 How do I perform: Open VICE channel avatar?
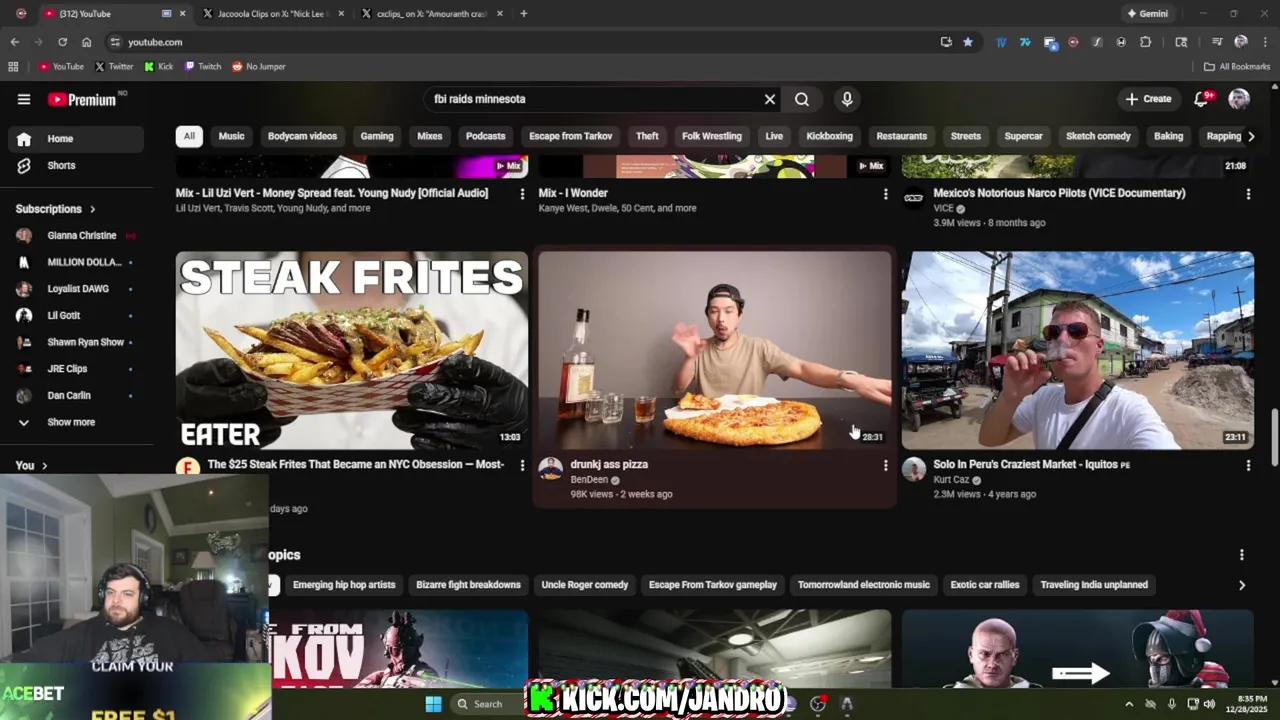click(x=914, y=198)
